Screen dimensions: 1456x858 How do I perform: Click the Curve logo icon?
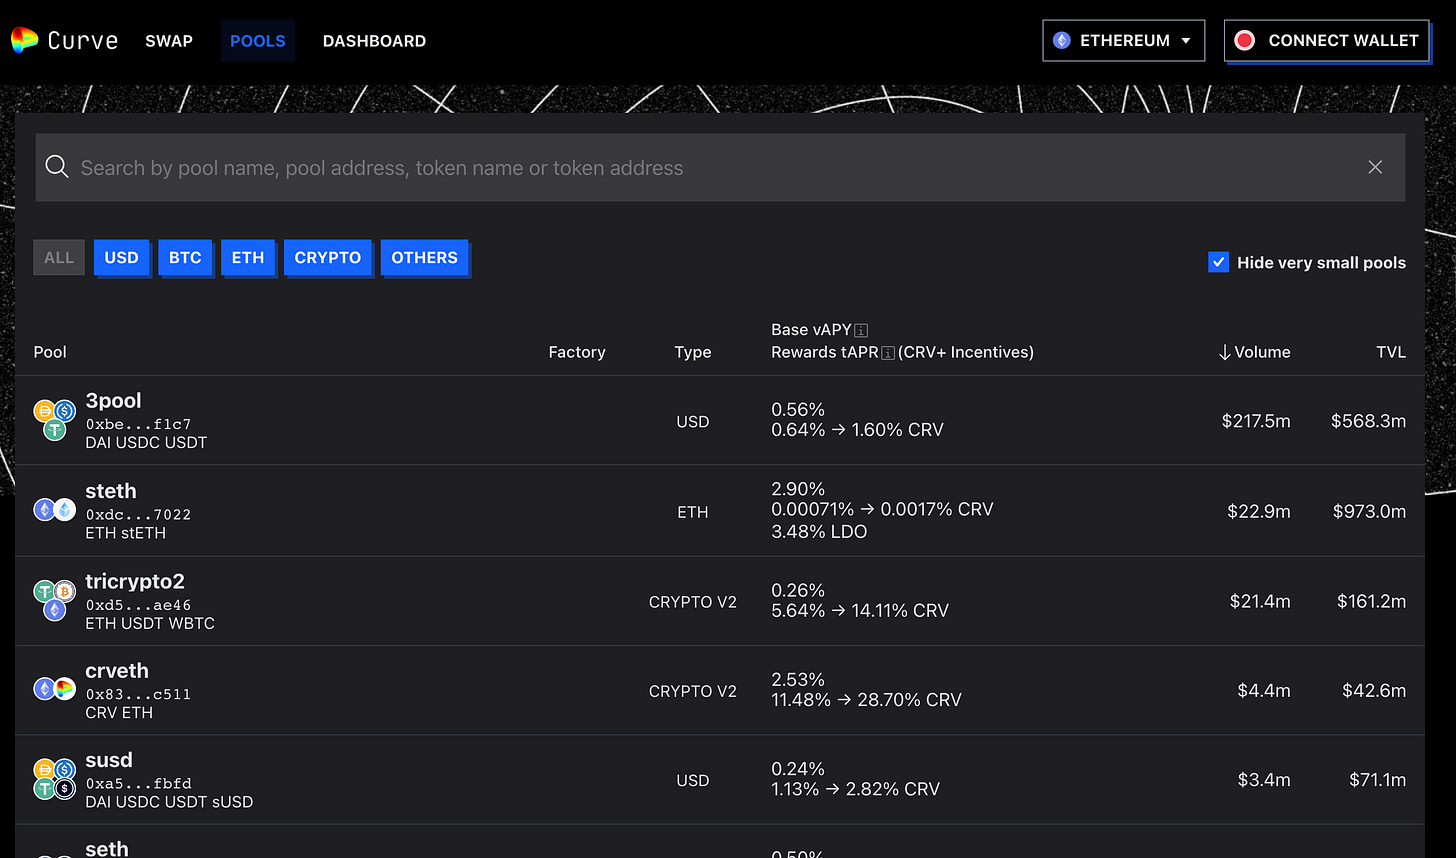pyautogui.click(x=24, y=41)
